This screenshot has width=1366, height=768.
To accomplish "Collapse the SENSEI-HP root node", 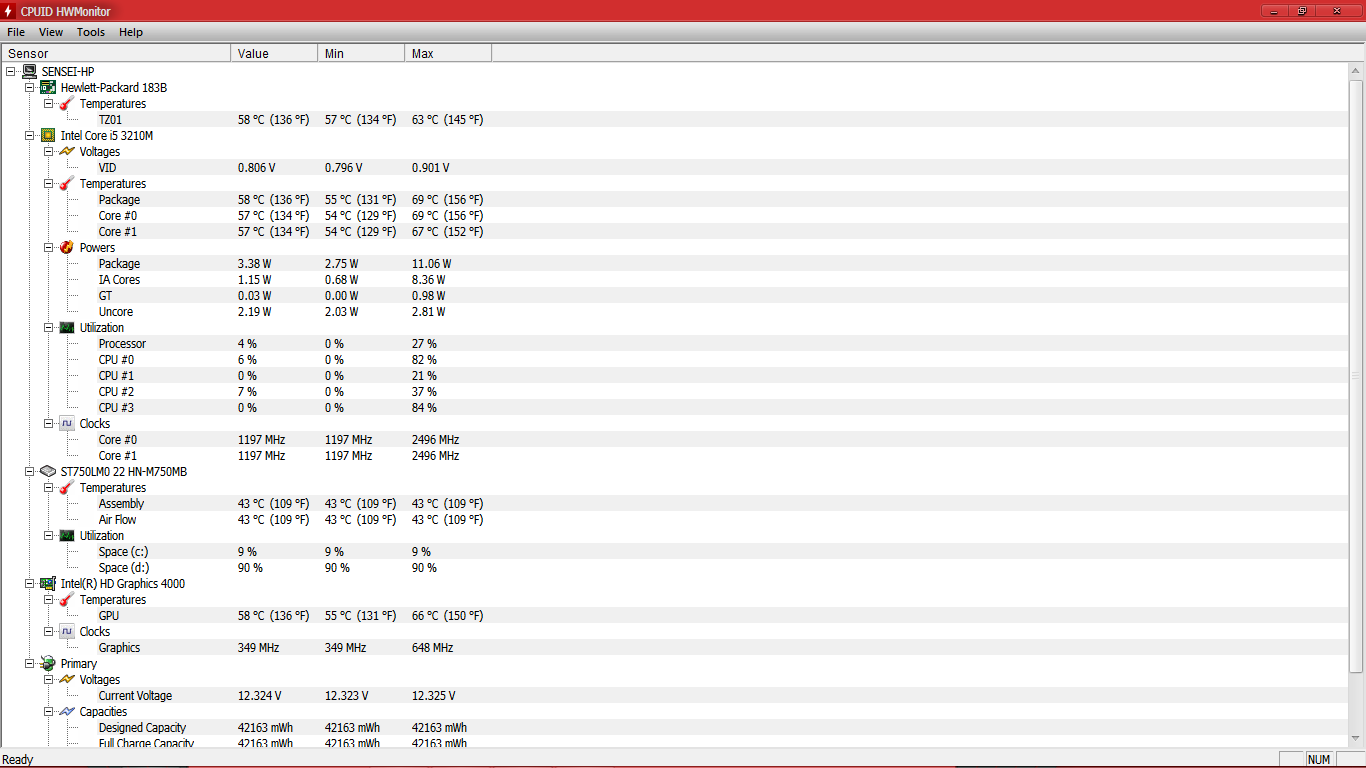I will pos(11,72).
